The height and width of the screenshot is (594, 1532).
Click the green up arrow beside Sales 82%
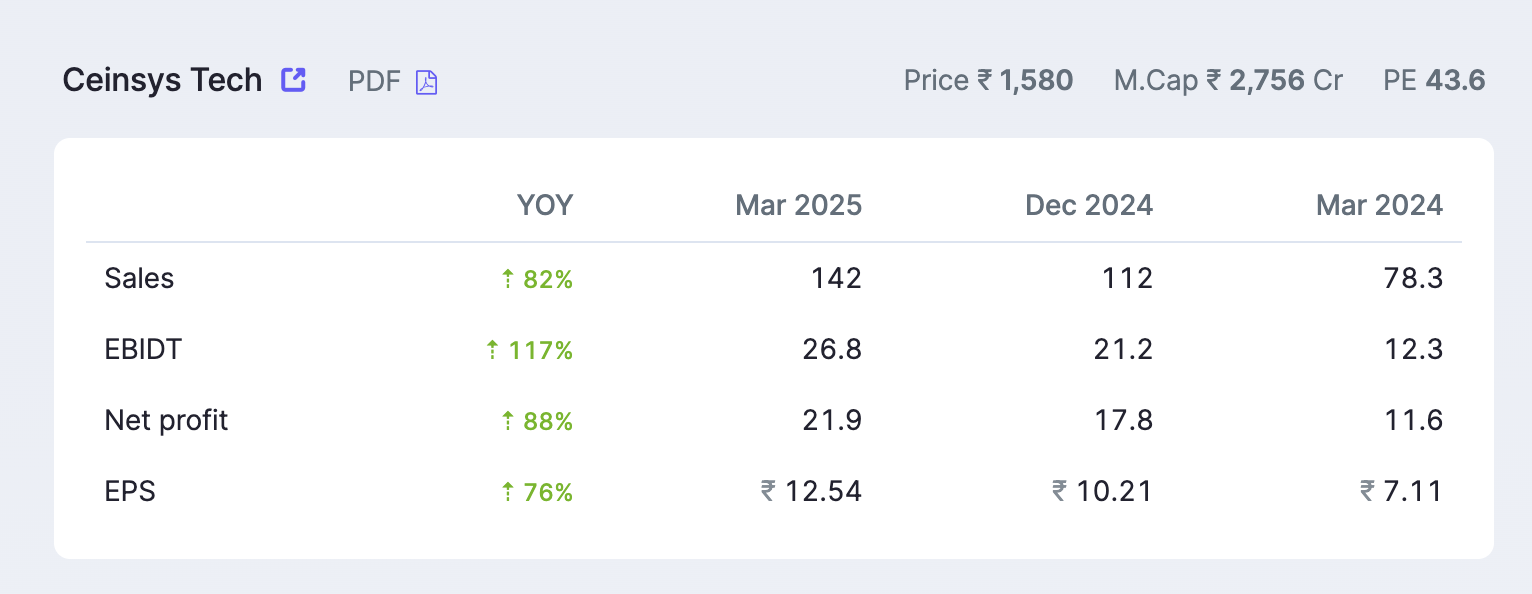point(507,279)
